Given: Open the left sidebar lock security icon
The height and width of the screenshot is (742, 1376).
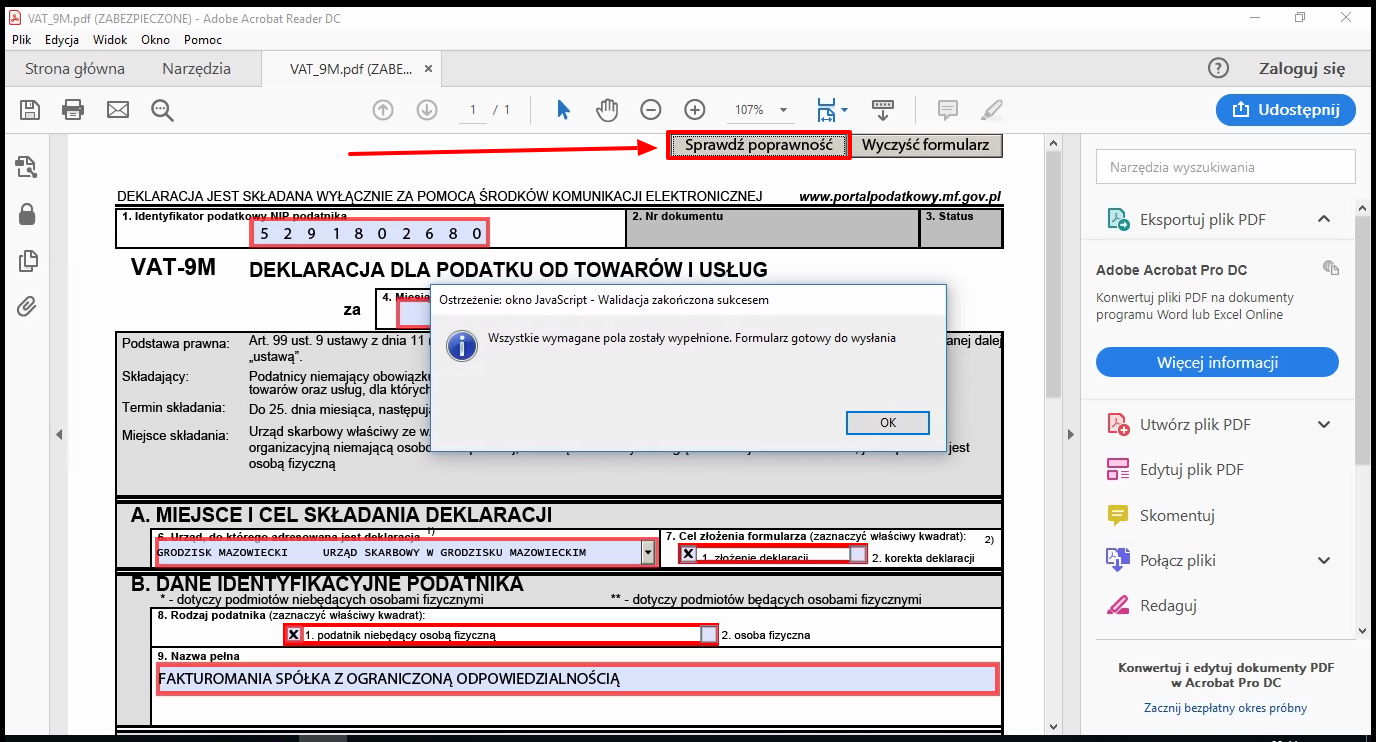Looking at the screenshot, I should (27, 214).
